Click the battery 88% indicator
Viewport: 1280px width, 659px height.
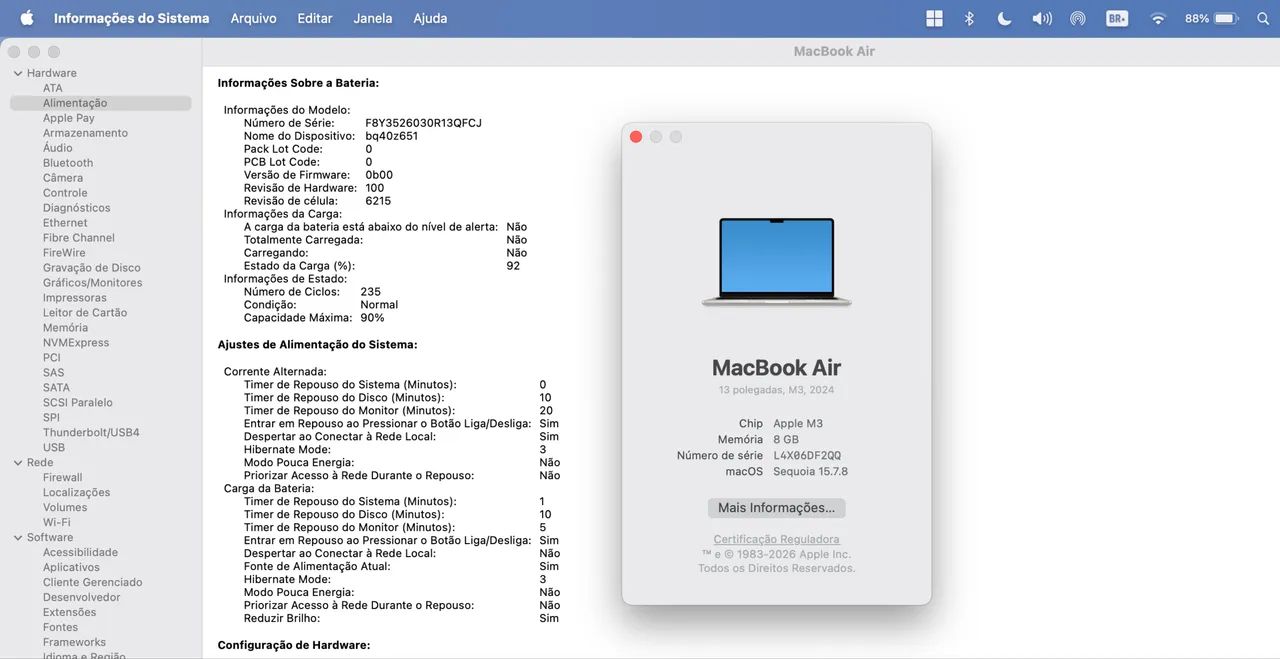1212,18
